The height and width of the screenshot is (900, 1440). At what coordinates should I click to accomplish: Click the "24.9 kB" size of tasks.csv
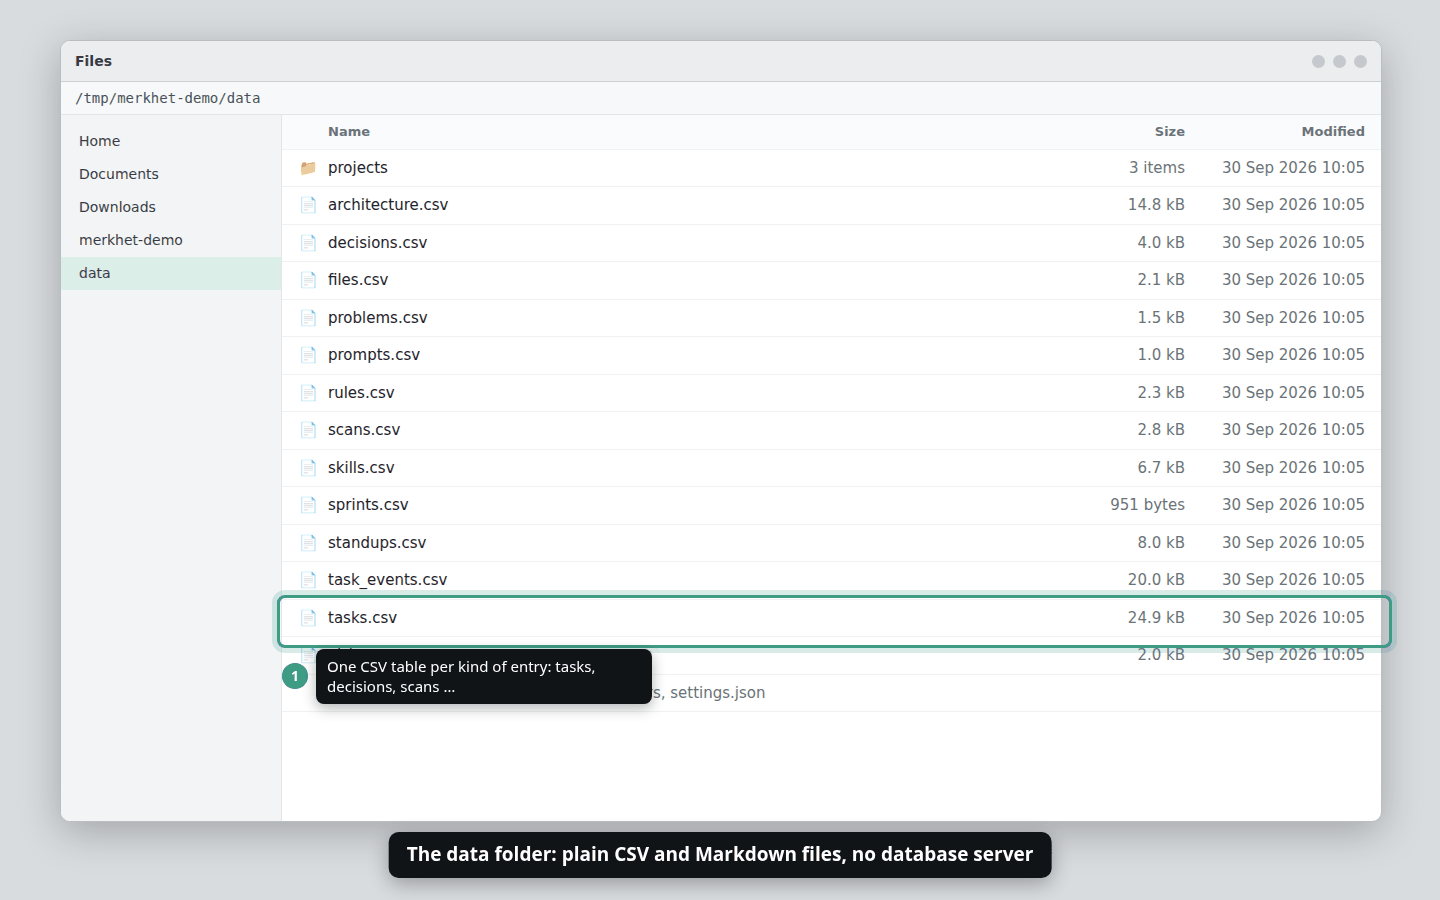[1156, 618]
